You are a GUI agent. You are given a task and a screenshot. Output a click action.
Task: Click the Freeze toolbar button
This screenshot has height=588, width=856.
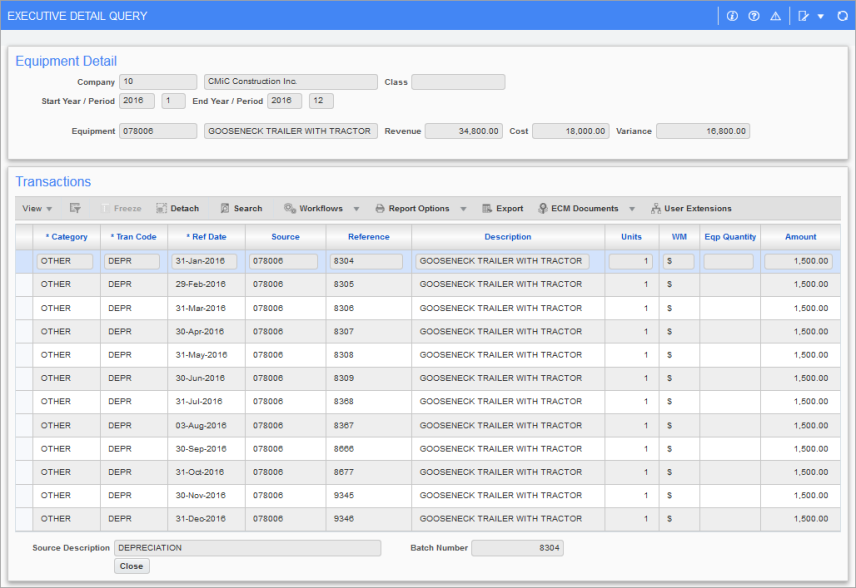tap(121, 209)
